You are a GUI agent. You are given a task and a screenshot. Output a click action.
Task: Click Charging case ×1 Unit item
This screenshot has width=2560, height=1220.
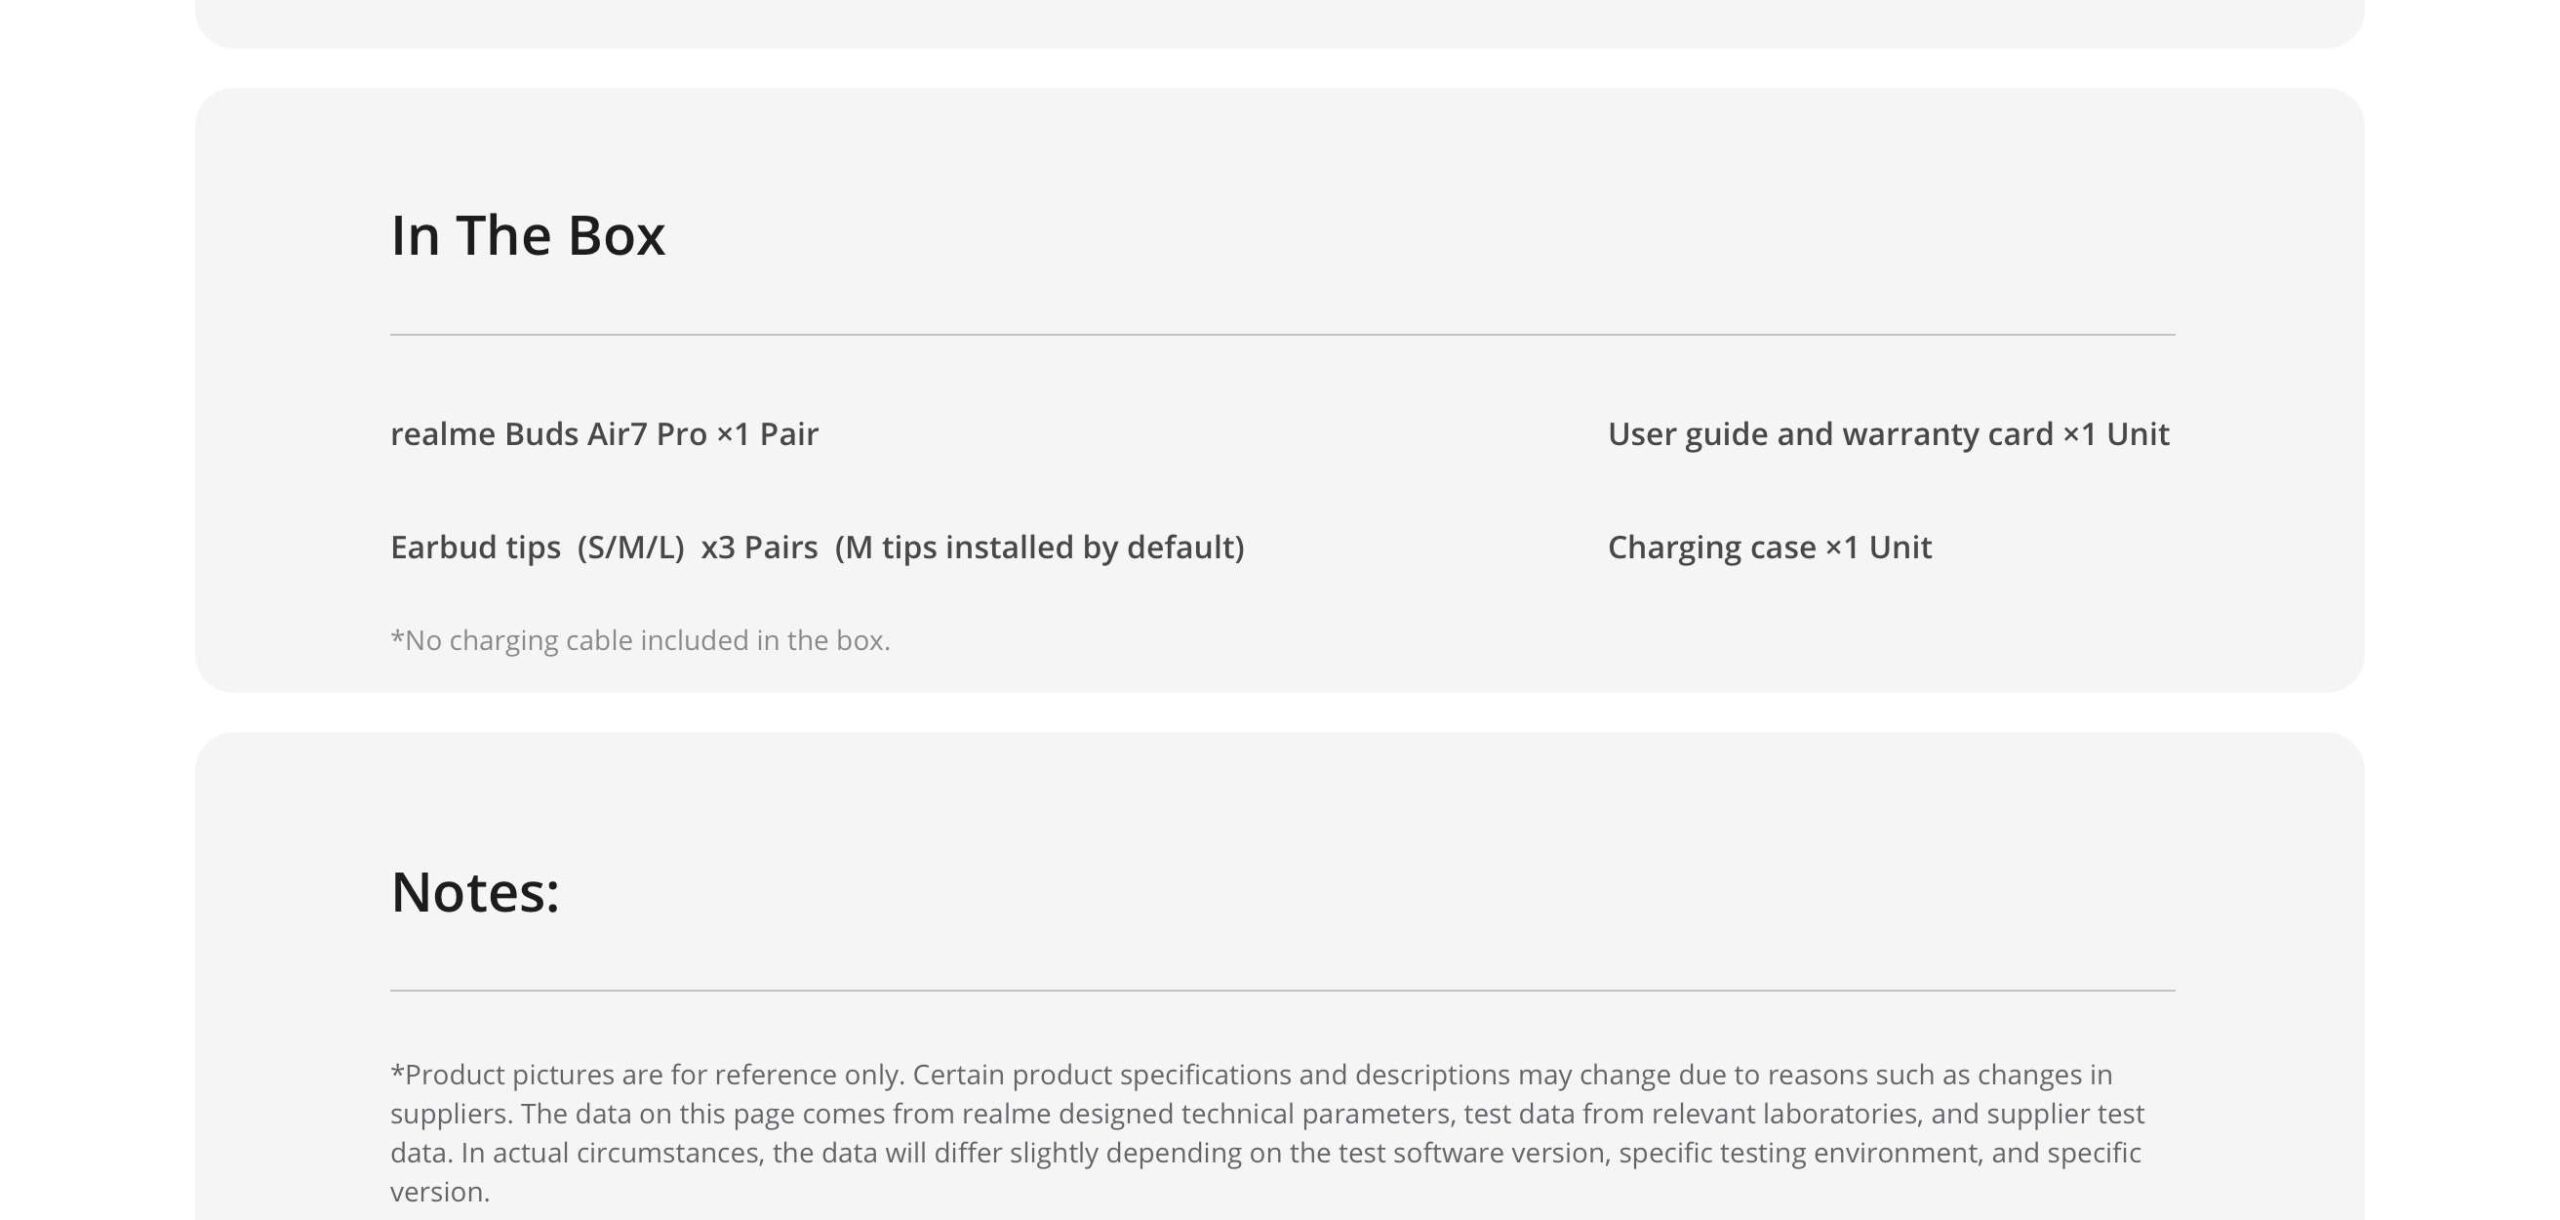pyautogui.click(x=1769, y=547)
